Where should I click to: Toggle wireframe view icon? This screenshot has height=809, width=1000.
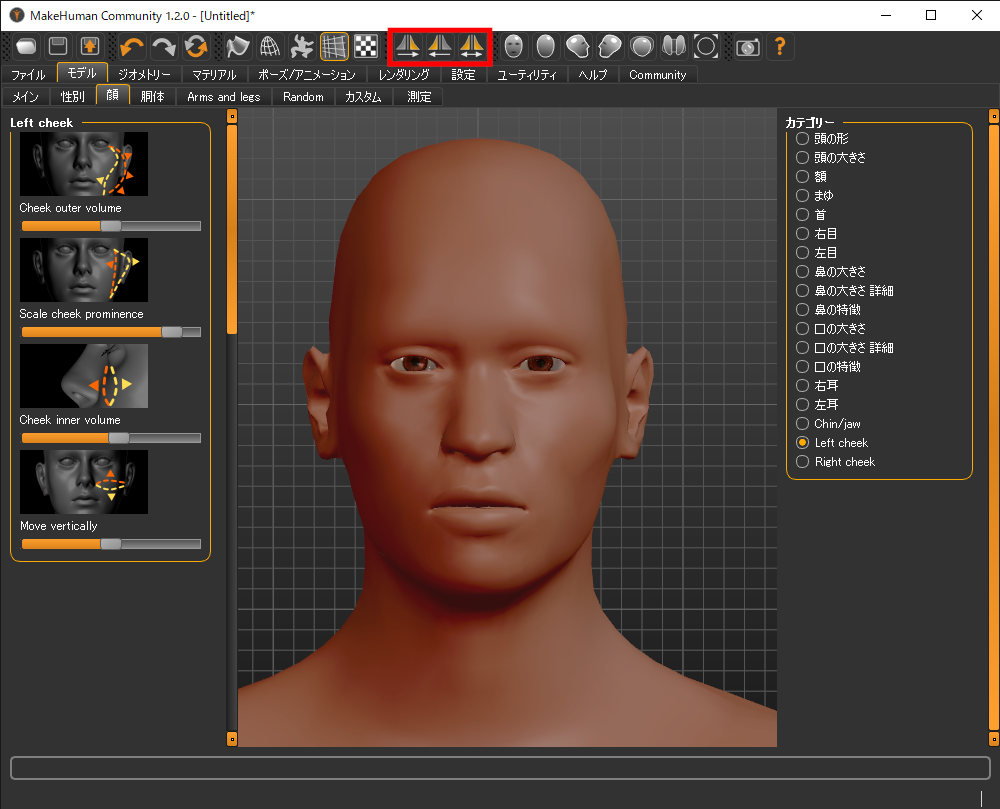pyautogui.click(x=269, y=46)
